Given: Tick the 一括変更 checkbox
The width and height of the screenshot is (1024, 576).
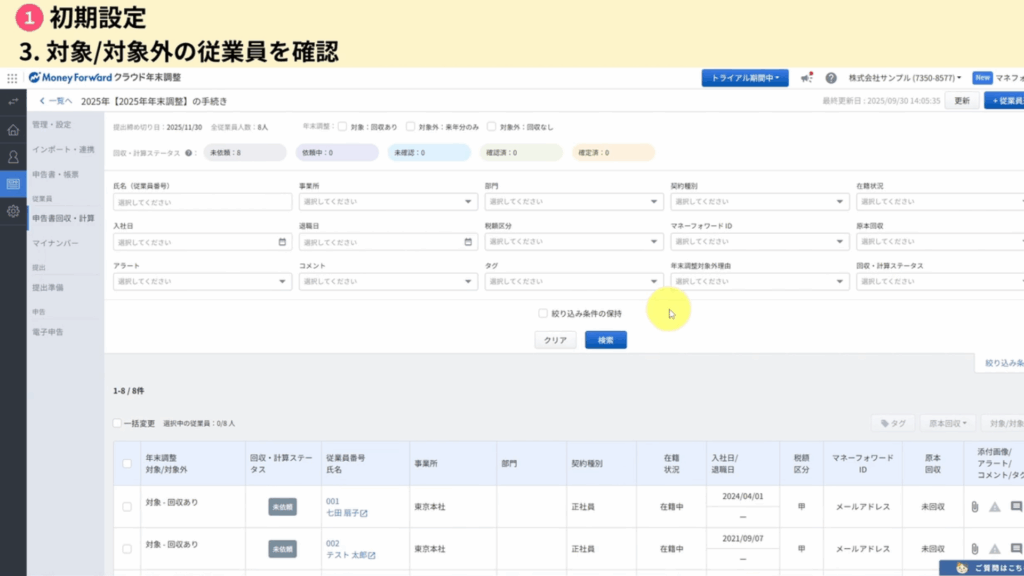Looking at the screenshot, I should tap(118, 423).
